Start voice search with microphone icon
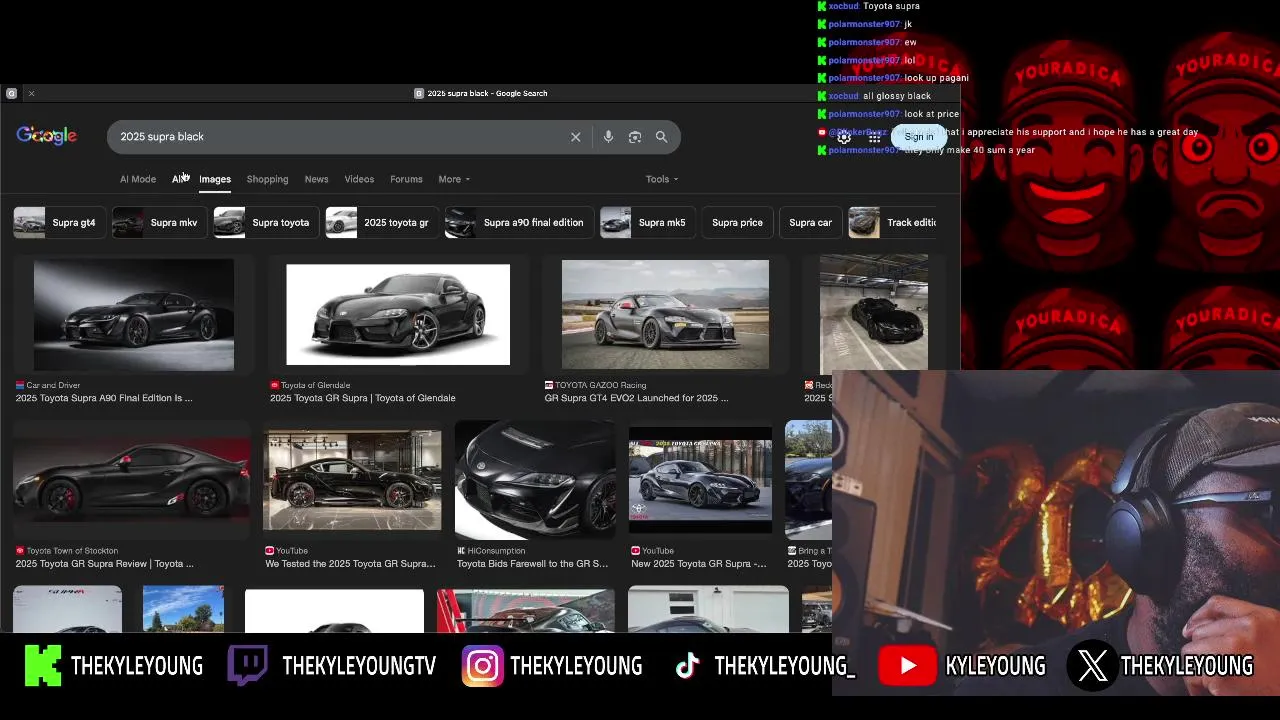The height and width of the screenshot is (720, 1280). (x=608, y=137)
